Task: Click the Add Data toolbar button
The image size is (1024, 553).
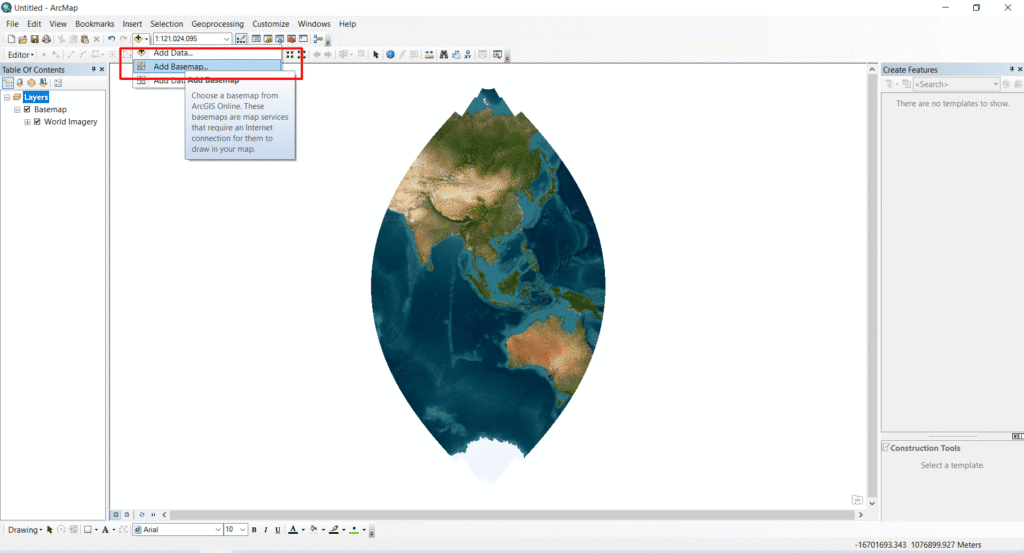Action: pyautogui.click(x=138, y=39)
